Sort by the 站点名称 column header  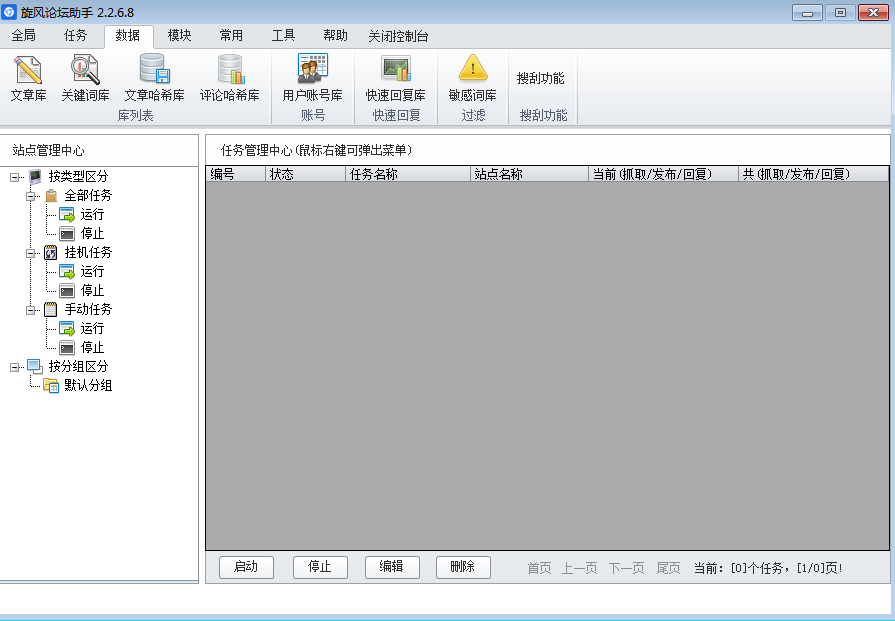(529, 174)
